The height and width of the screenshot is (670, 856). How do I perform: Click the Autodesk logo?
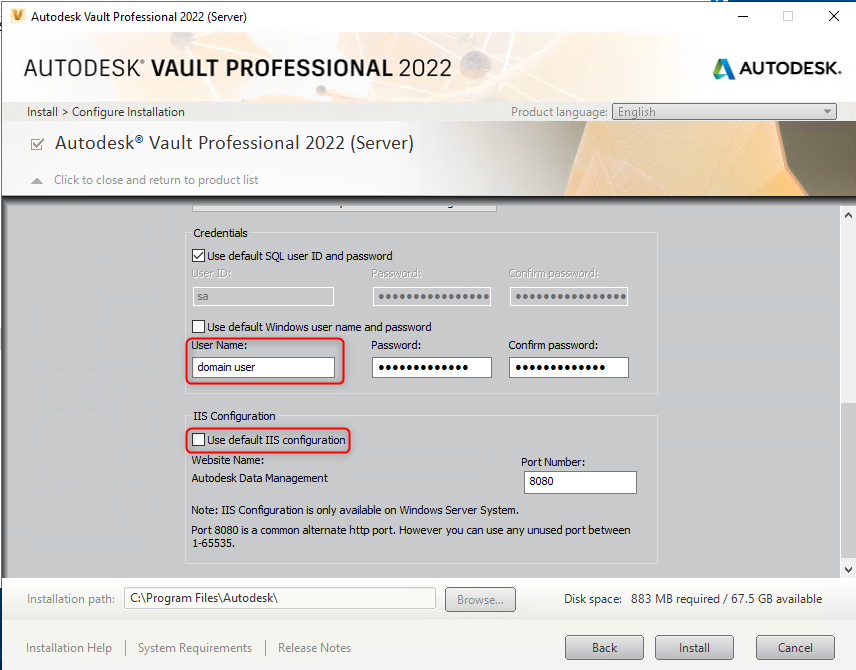point(775,68)
